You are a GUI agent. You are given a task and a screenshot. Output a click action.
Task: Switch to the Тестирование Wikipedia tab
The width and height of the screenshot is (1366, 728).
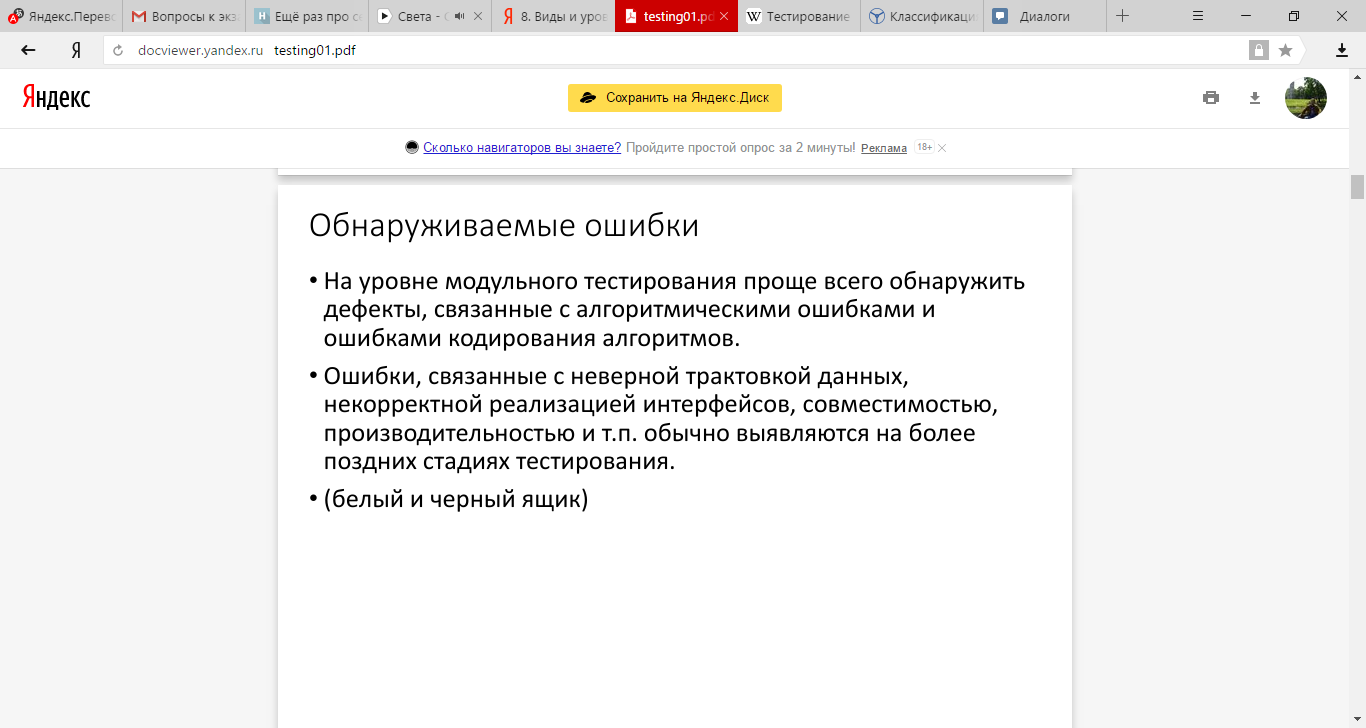800,16
